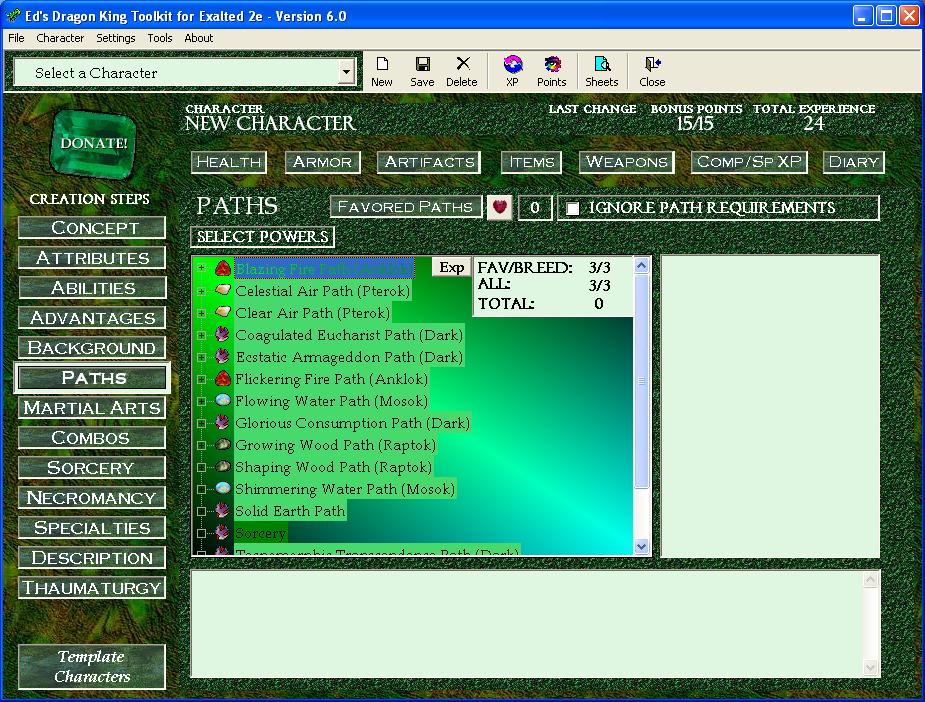Screen dimensions: 925x702
Task: Open the Weapons section
Action: (626, 162)
